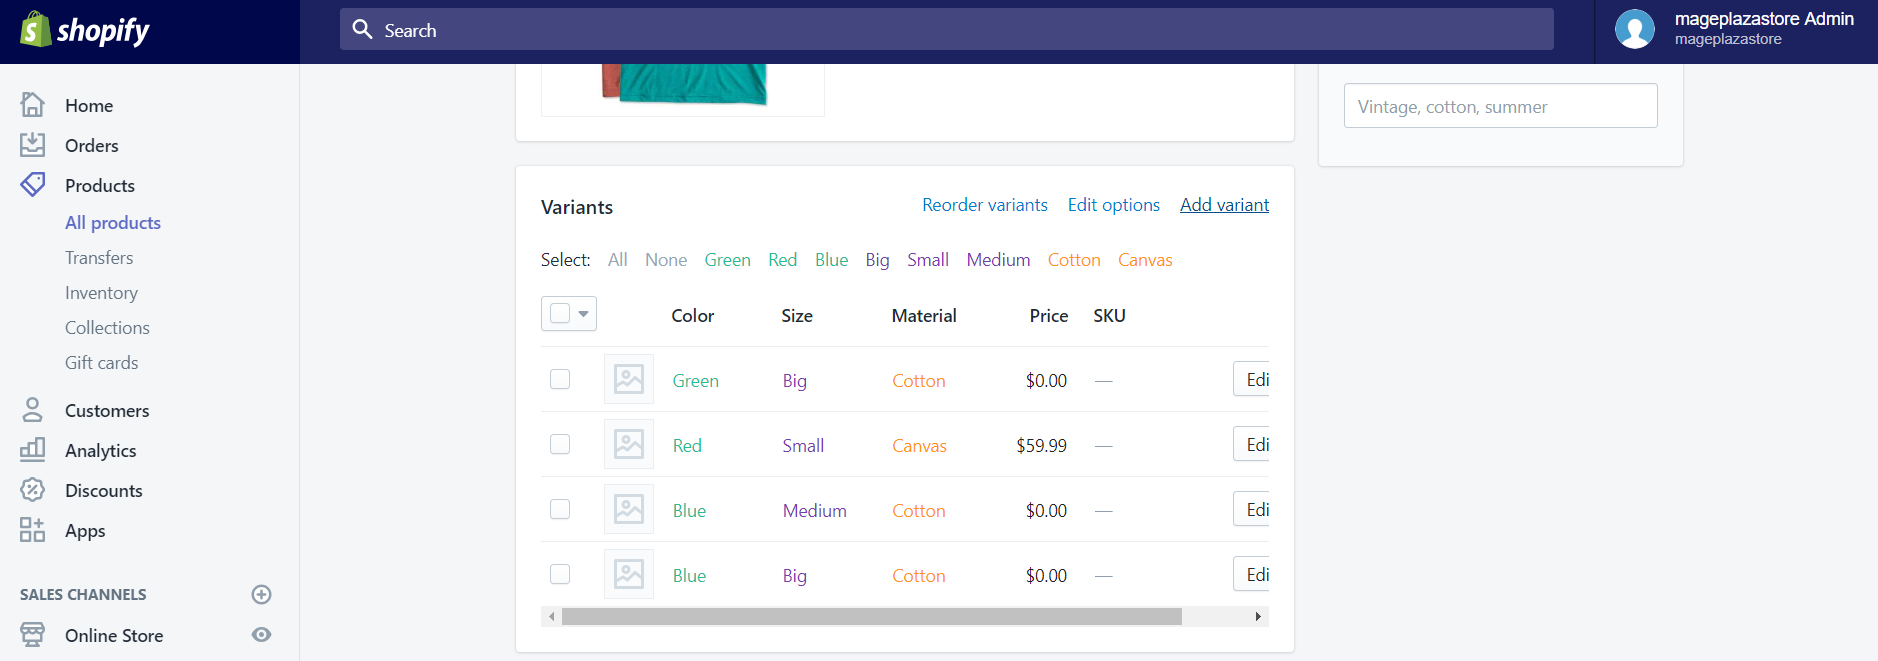
Task: Edit the Blue Big Cotton variant
Action: click(x=1252, y=574)
